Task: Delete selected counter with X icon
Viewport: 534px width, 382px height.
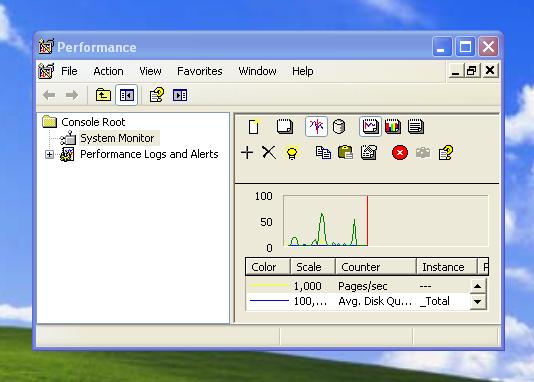Action: pyautogui.click(x=269, y=152)
